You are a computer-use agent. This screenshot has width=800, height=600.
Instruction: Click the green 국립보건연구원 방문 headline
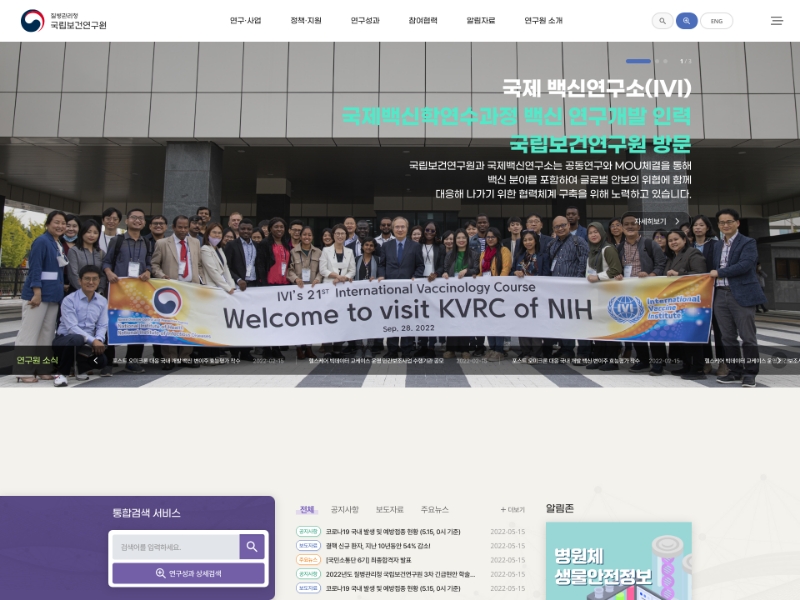pyautogui.click(x=601, y=143)
